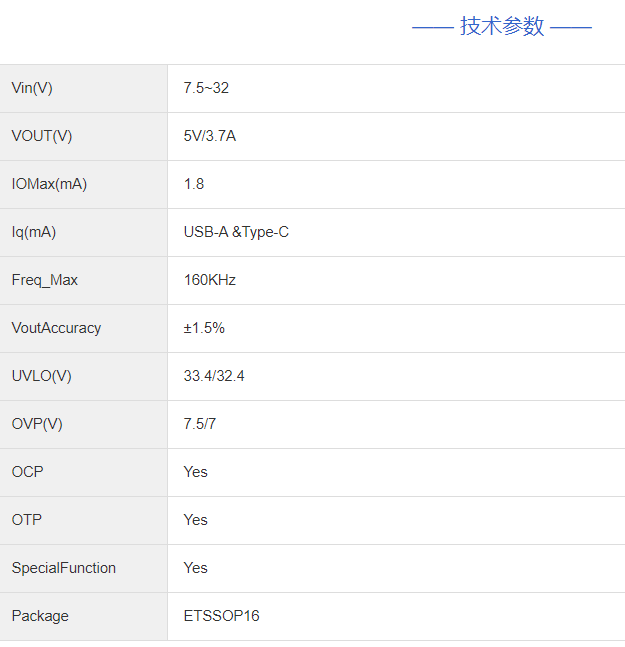Click the SpecialFunction parameter label

(x=64, y=568)
